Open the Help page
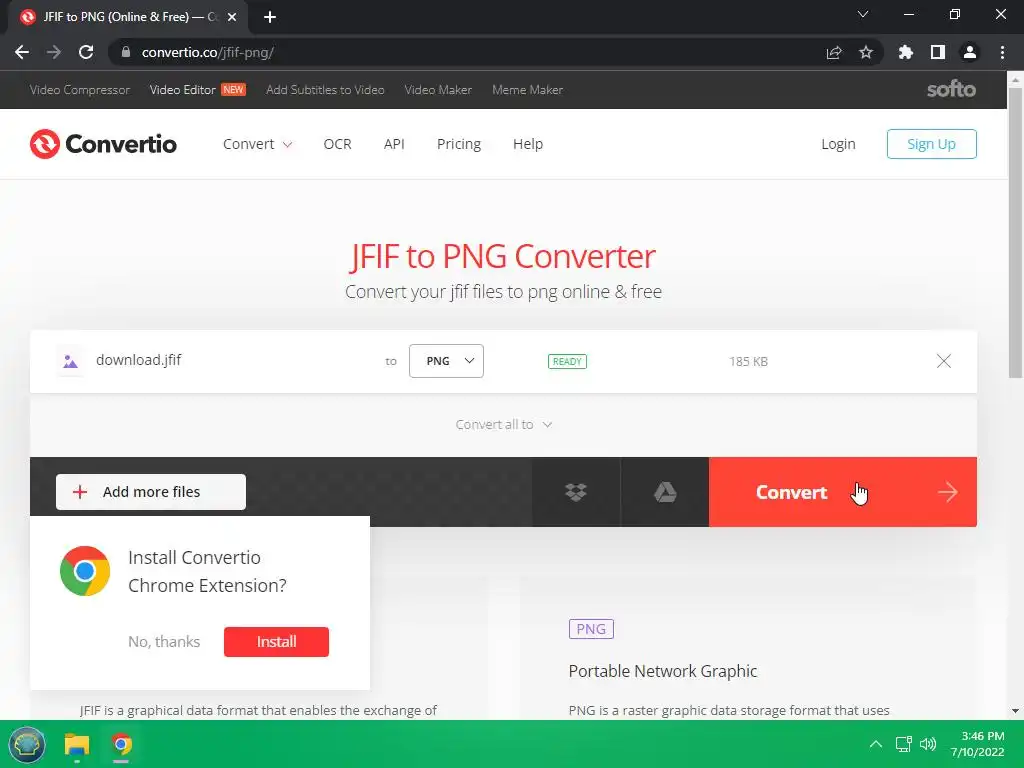 (x=528, y=144)
